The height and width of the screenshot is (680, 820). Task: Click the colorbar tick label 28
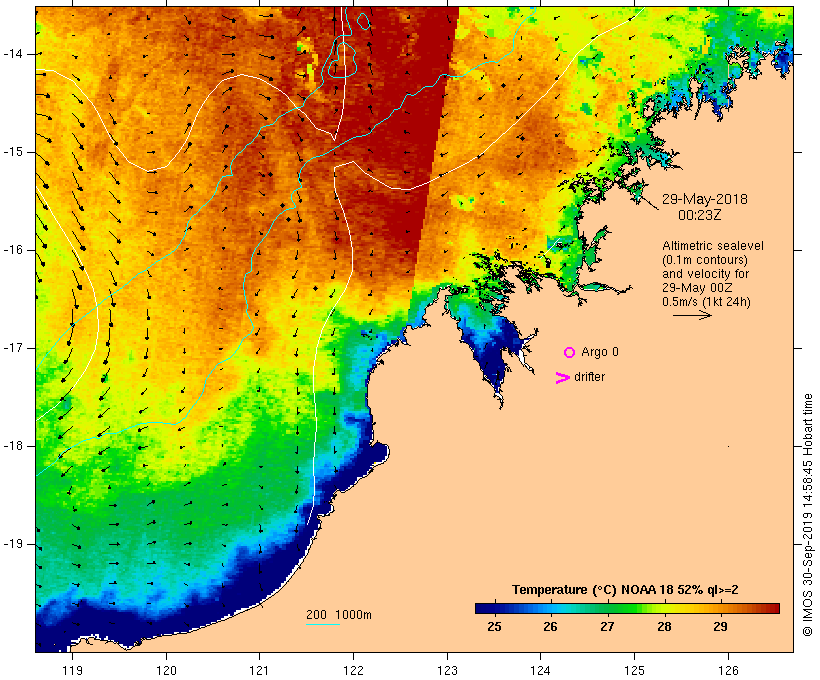(x=664, y=627)
